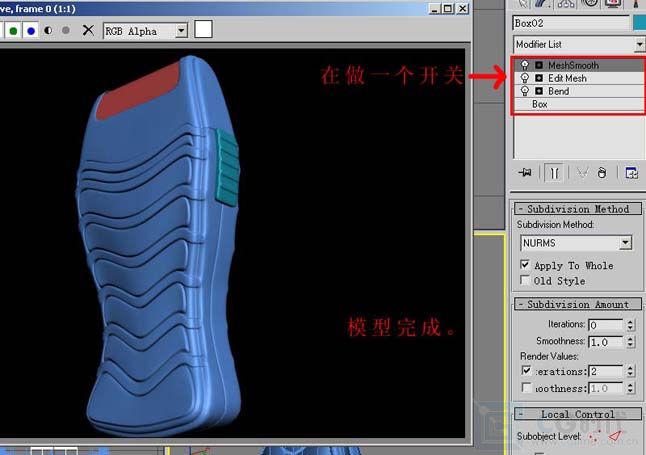646x455 pixels.
Task: Toggle the Render Values Iterations checkbox
Action: [526, 370]
